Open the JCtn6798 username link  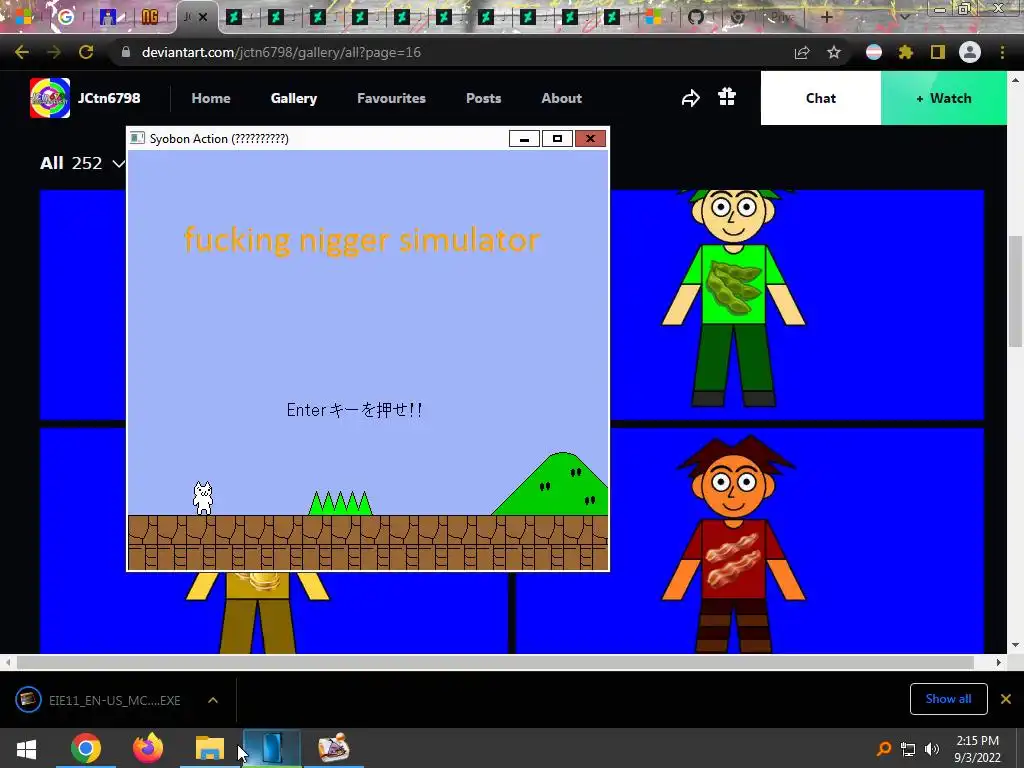tap(109, 98)
